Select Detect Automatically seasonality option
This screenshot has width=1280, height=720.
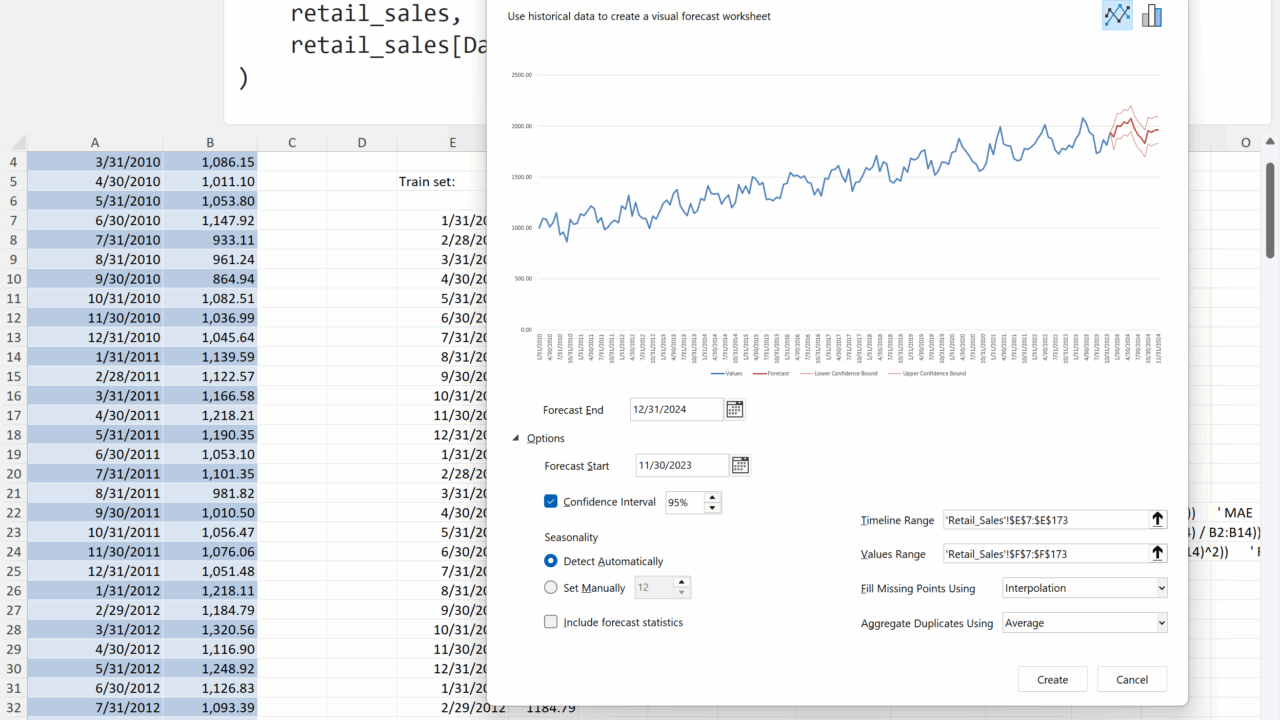[x=551, y=561]
